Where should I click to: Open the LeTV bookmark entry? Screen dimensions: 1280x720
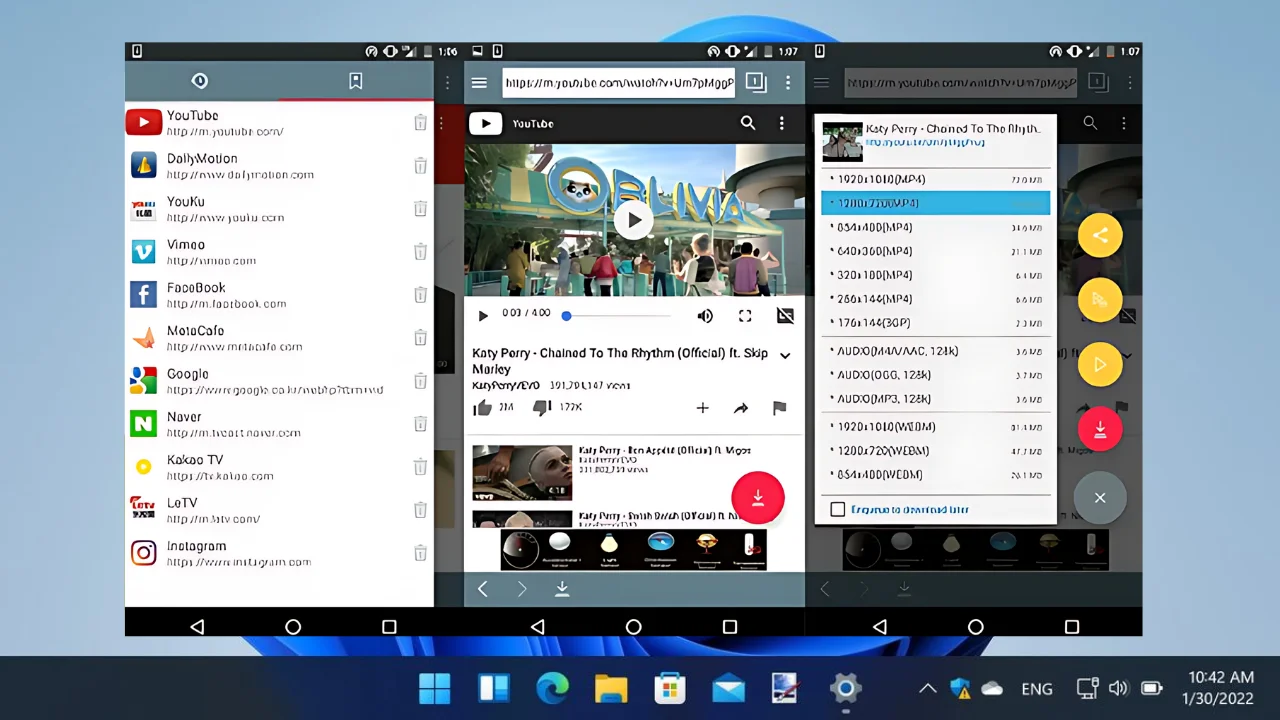[279, 510]
